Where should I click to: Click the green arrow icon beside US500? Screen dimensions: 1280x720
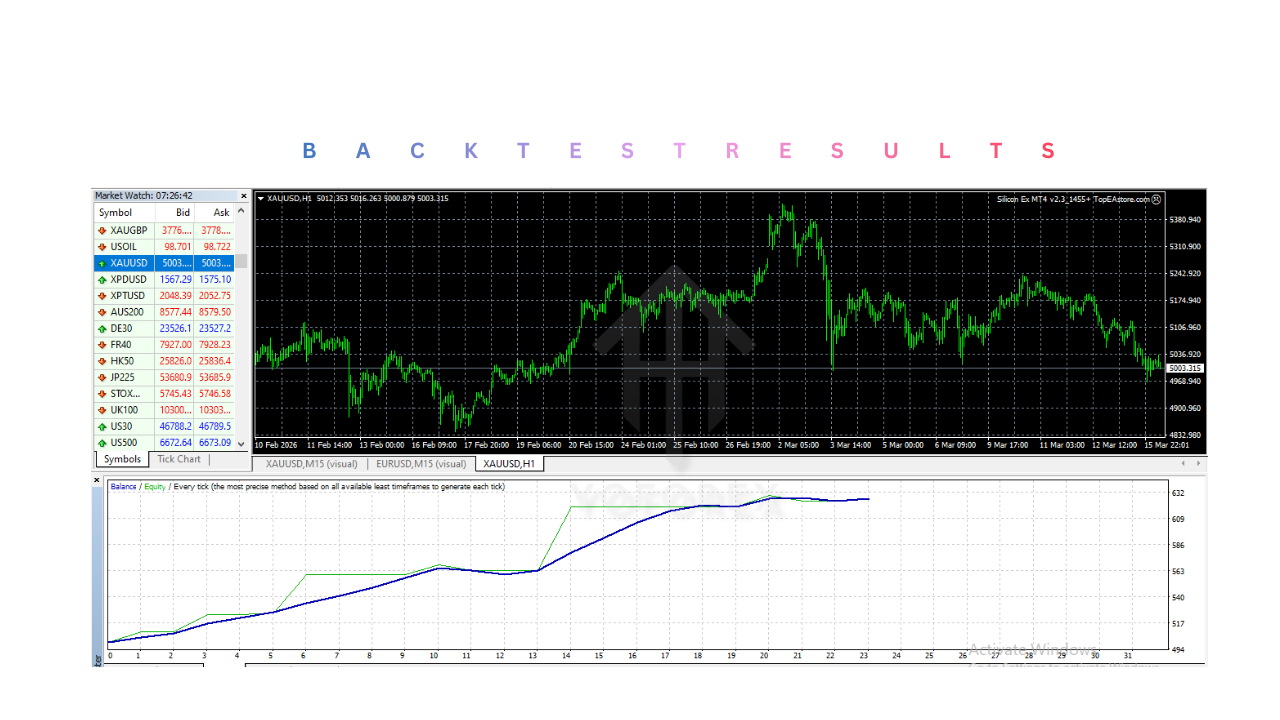(102, 442)
